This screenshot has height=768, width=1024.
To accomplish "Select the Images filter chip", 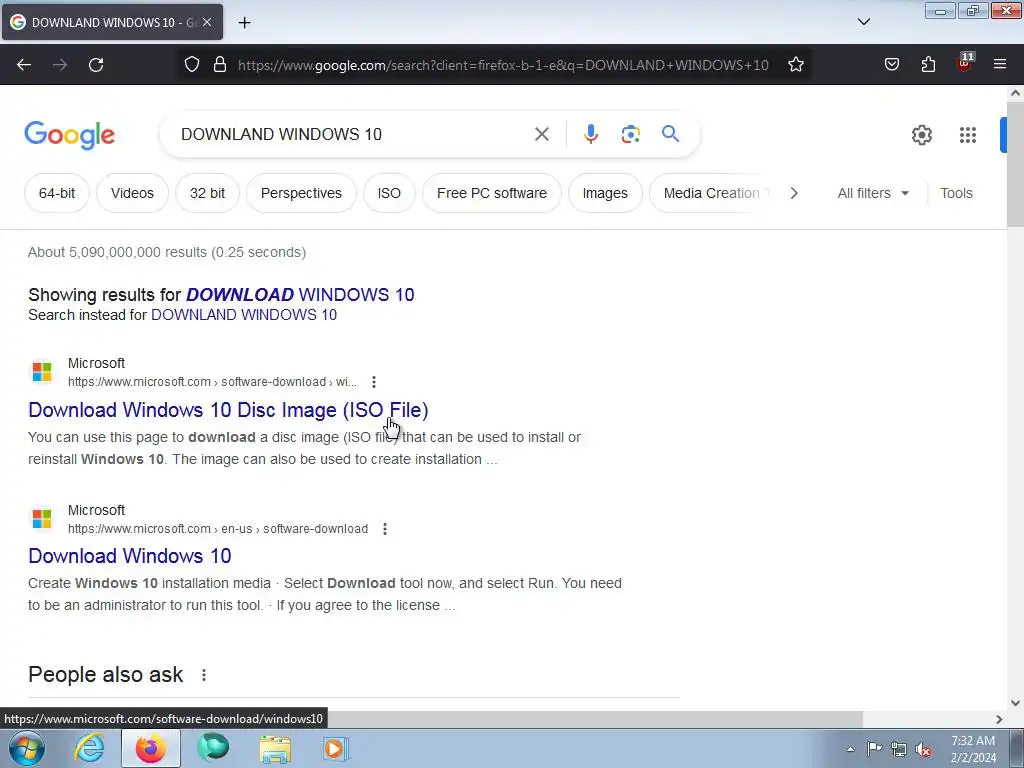I will 605,193.
